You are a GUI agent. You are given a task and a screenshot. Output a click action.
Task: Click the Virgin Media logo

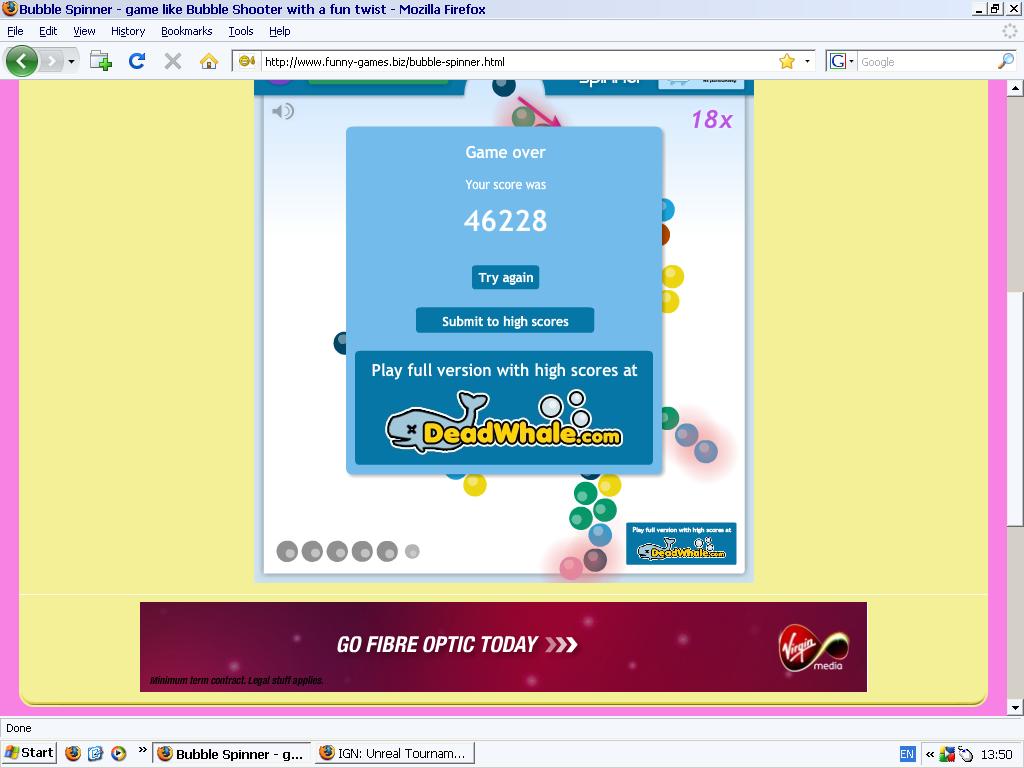click(x=812, y=646)
